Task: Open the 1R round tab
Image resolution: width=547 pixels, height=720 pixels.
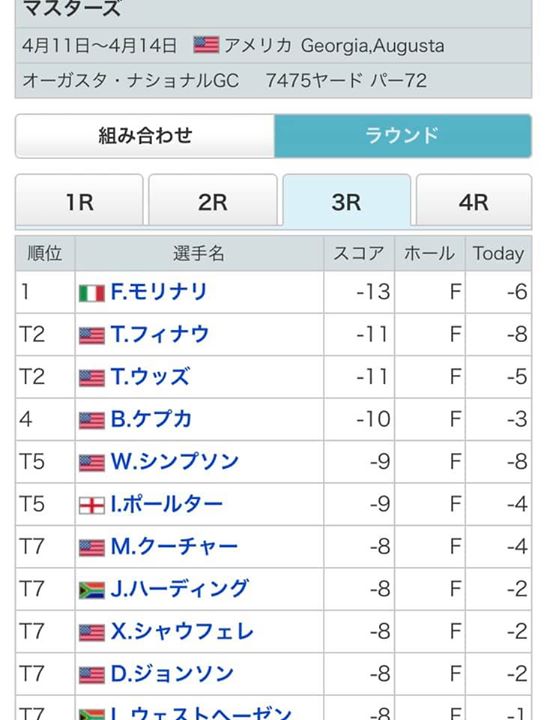Action: coord(79,200)
